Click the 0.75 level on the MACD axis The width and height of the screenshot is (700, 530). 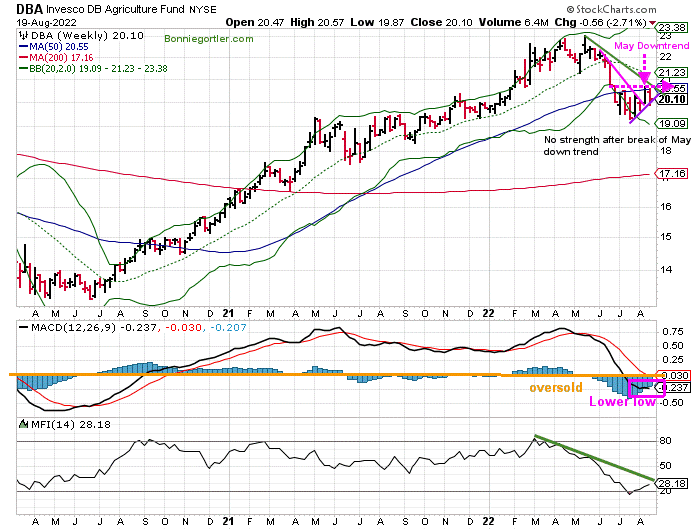point(673,332)
